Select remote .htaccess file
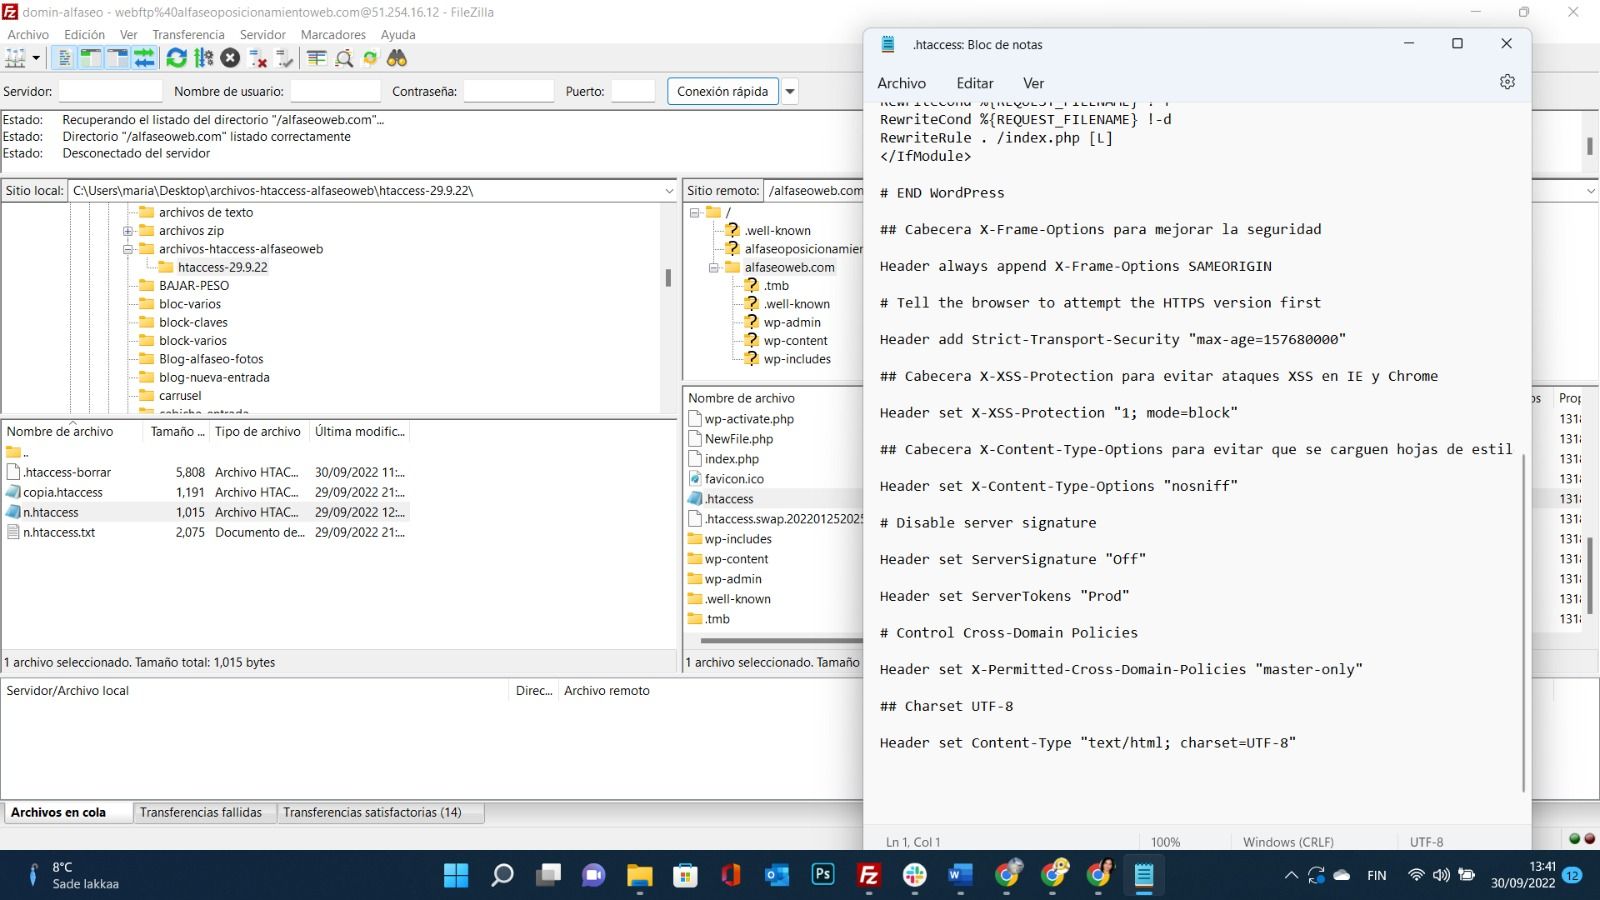The height and width of the screenshot is (900, 1600). (729, 499)
